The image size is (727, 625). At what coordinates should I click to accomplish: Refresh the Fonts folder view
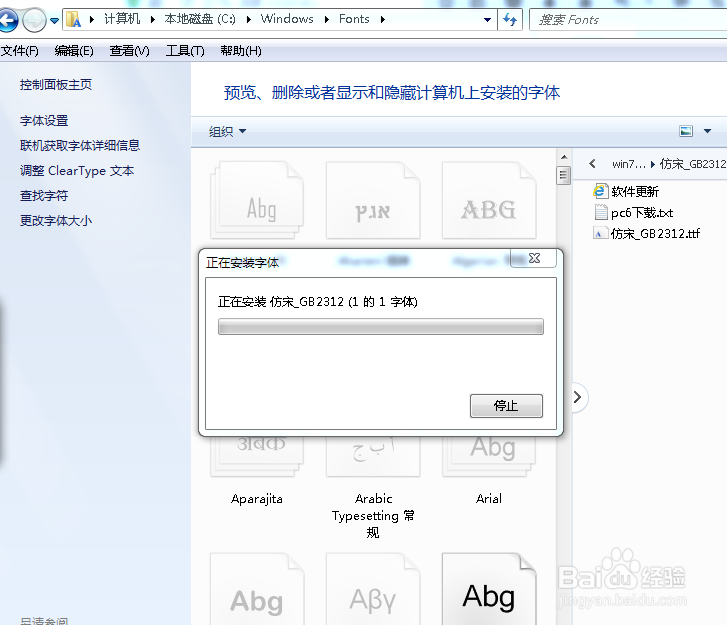click(x=510, y=19)
